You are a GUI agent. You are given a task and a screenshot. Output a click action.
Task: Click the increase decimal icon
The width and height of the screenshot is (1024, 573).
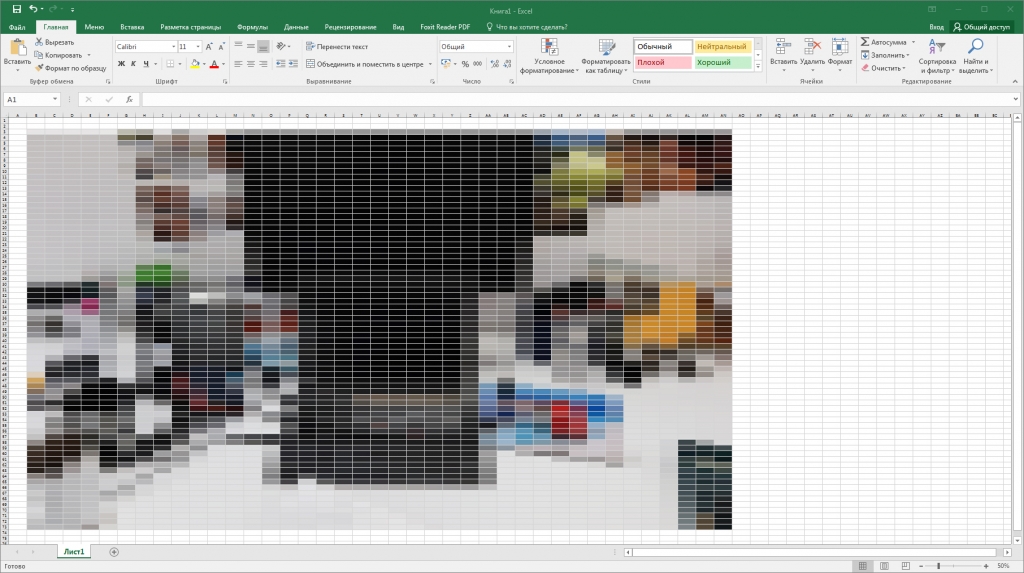pos(494,64)
